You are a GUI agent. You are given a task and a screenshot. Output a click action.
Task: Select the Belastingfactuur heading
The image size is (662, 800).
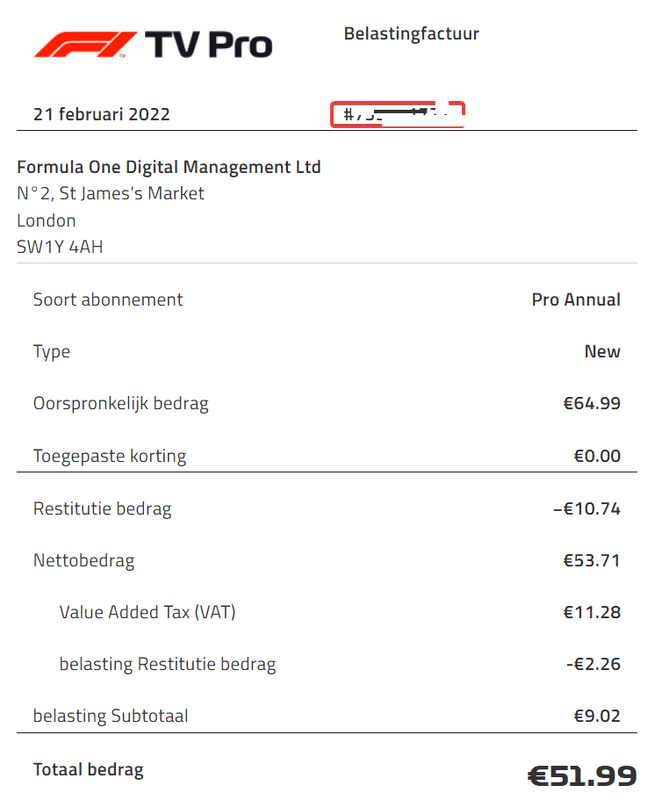click(x=411, y=34)
